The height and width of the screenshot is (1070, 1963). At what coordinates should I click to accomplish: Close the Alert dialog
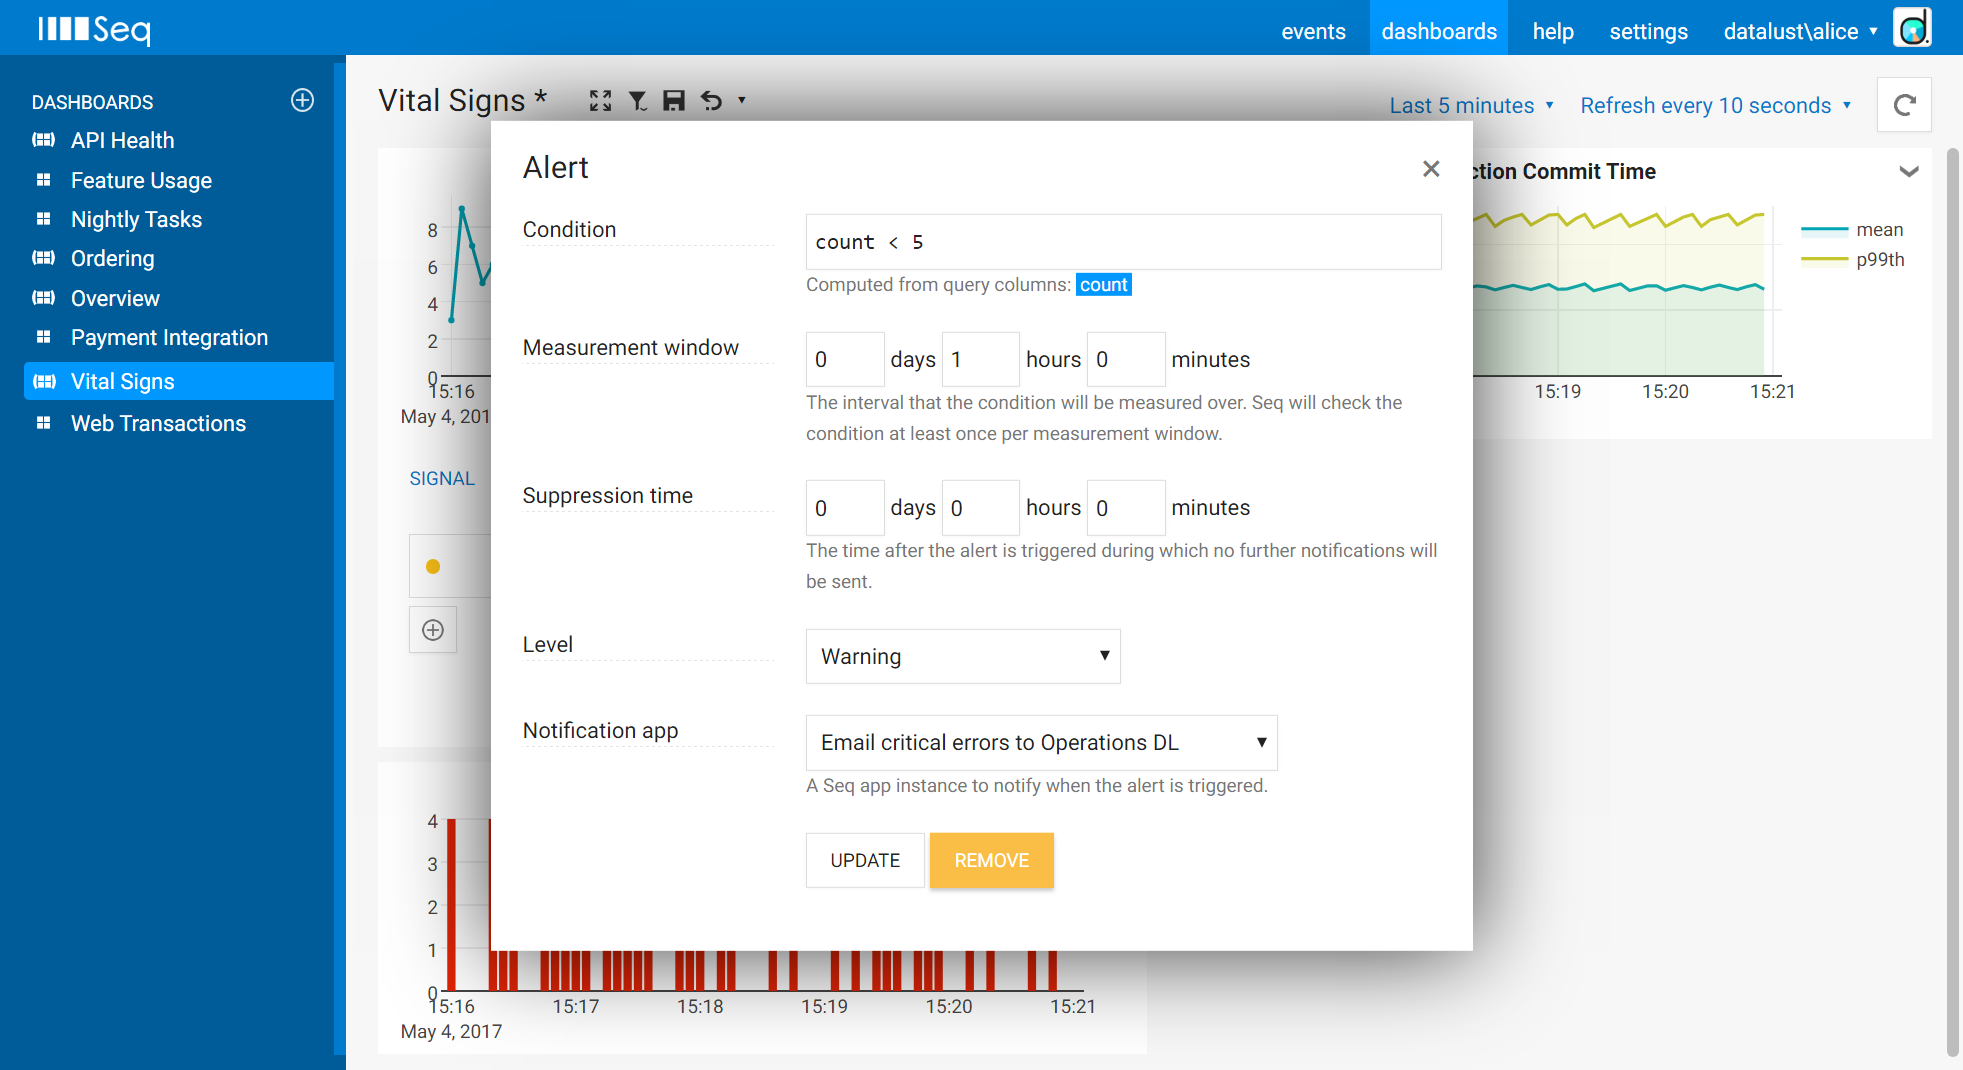tap(1431, 169)
